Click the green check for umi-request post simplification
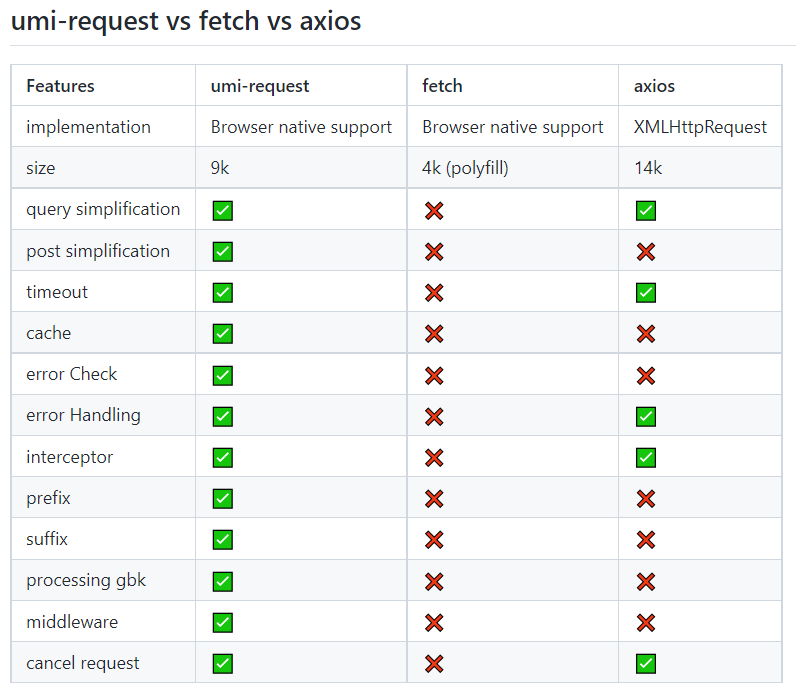 click(222, 251)
